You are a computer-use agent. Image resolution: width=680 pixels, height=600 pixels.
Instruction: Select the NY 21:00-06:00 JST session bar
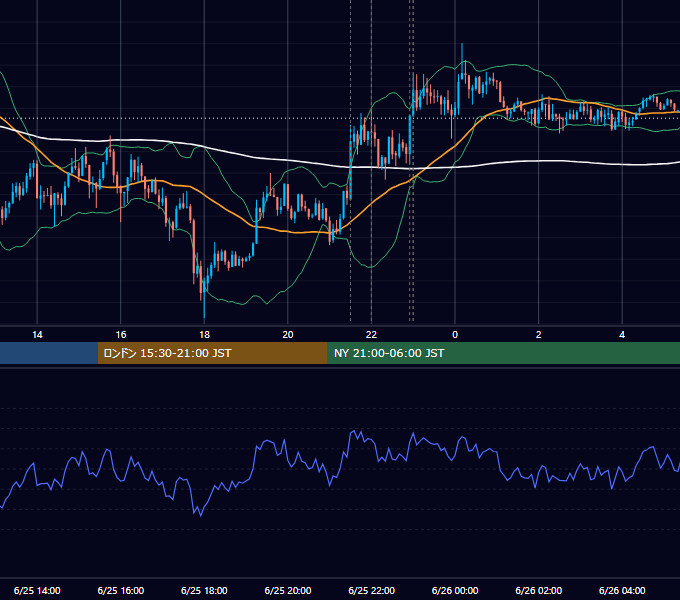click(x=503, y=353)
